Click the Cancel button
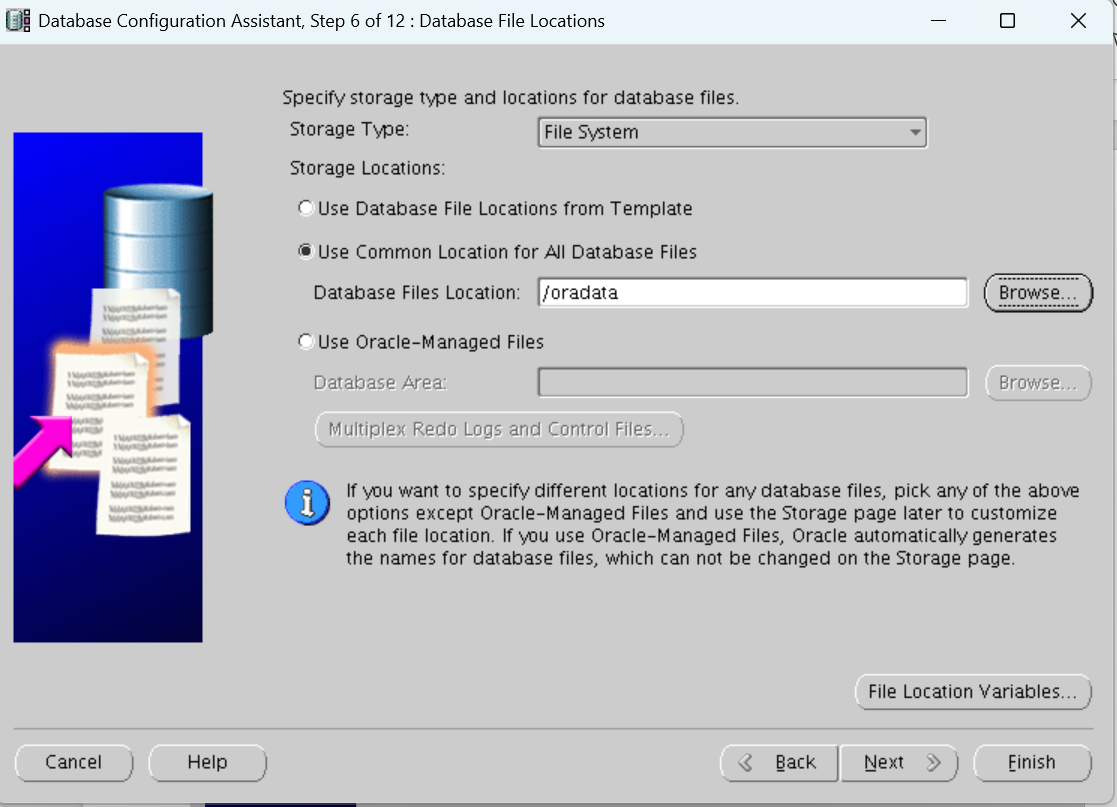The image size is (1117, 807). (x=74, y=762)
